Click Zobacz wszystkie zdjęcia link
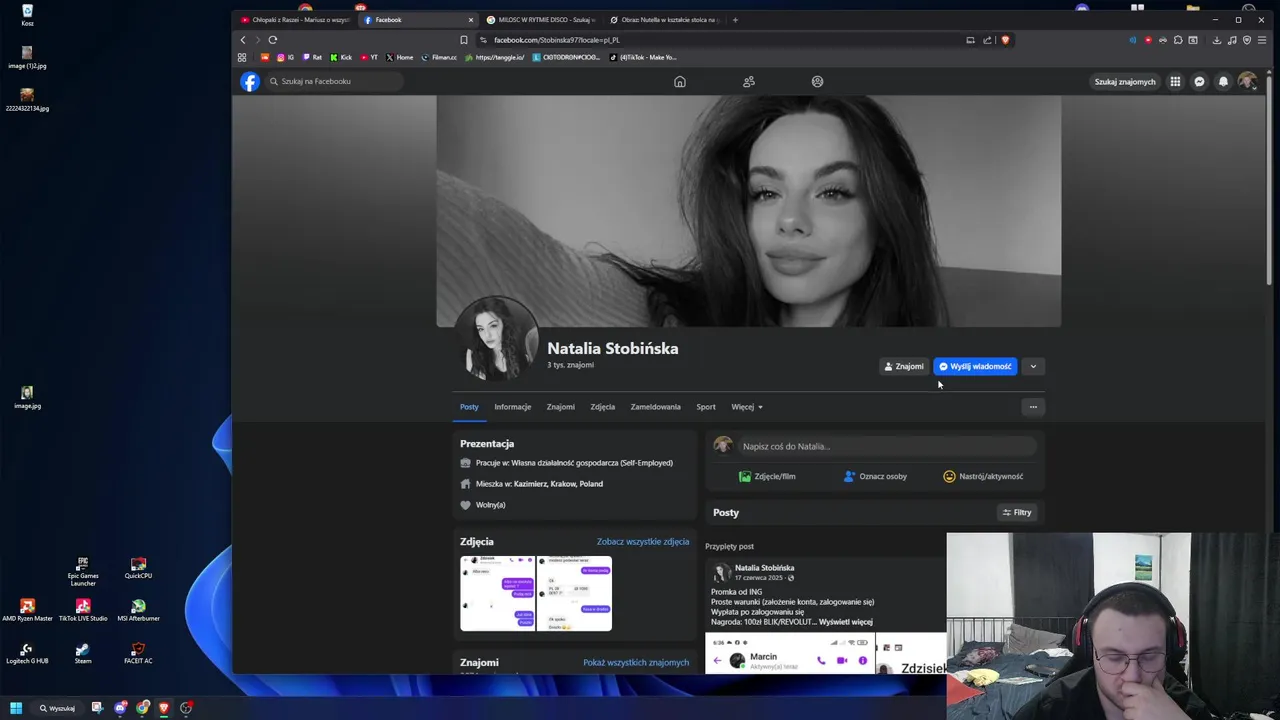1280x720 pixels. tap(643, 542)
